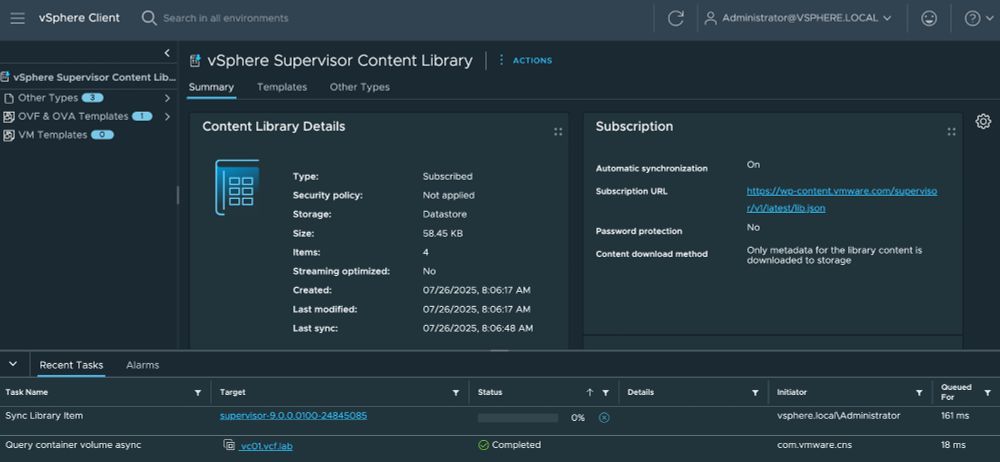Click Sync Library Item progress bar
Screen dimensions: 1000x462
(518, 418)
